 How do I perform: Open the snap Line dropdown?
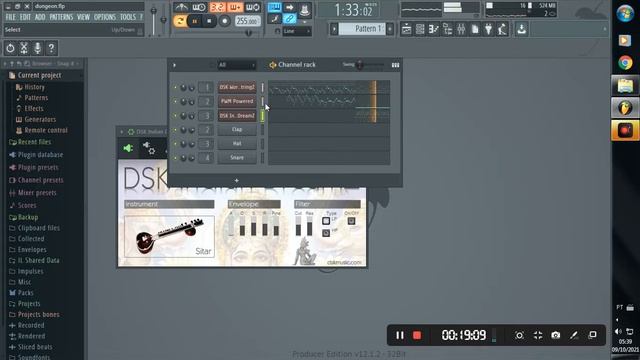[x=297, y=31]
